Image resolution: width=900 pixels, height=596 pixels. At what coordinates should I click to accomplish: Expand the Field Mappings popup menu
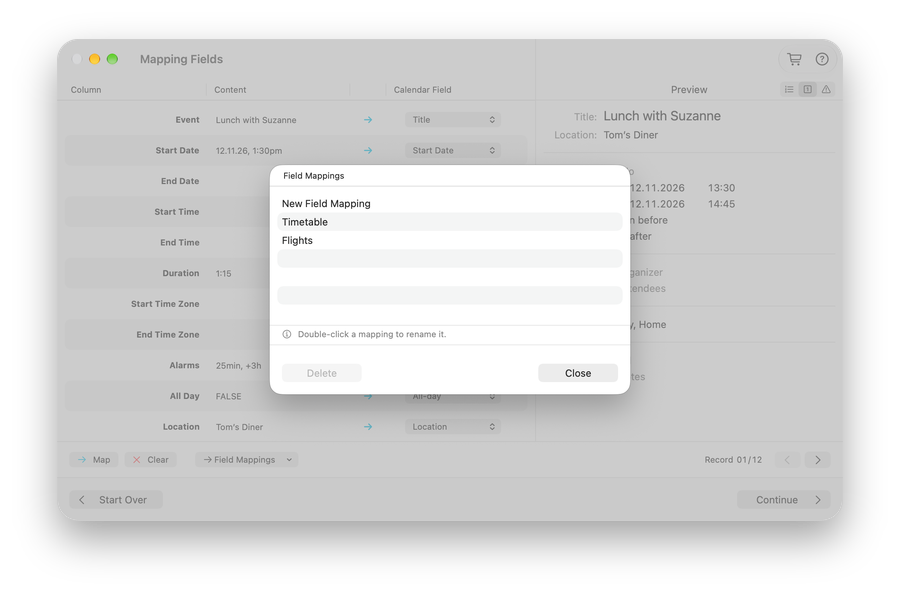point(247,459)
